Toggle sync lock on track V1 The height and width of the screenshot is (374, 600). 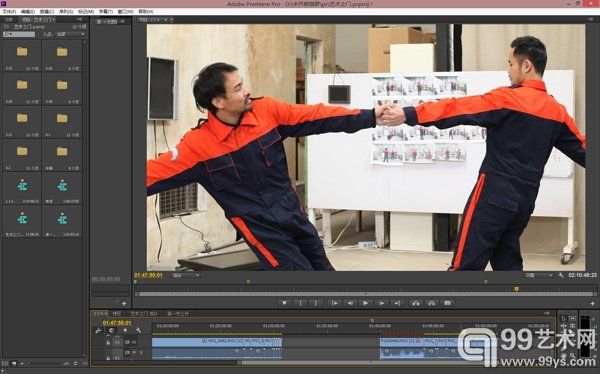point(127,342)
